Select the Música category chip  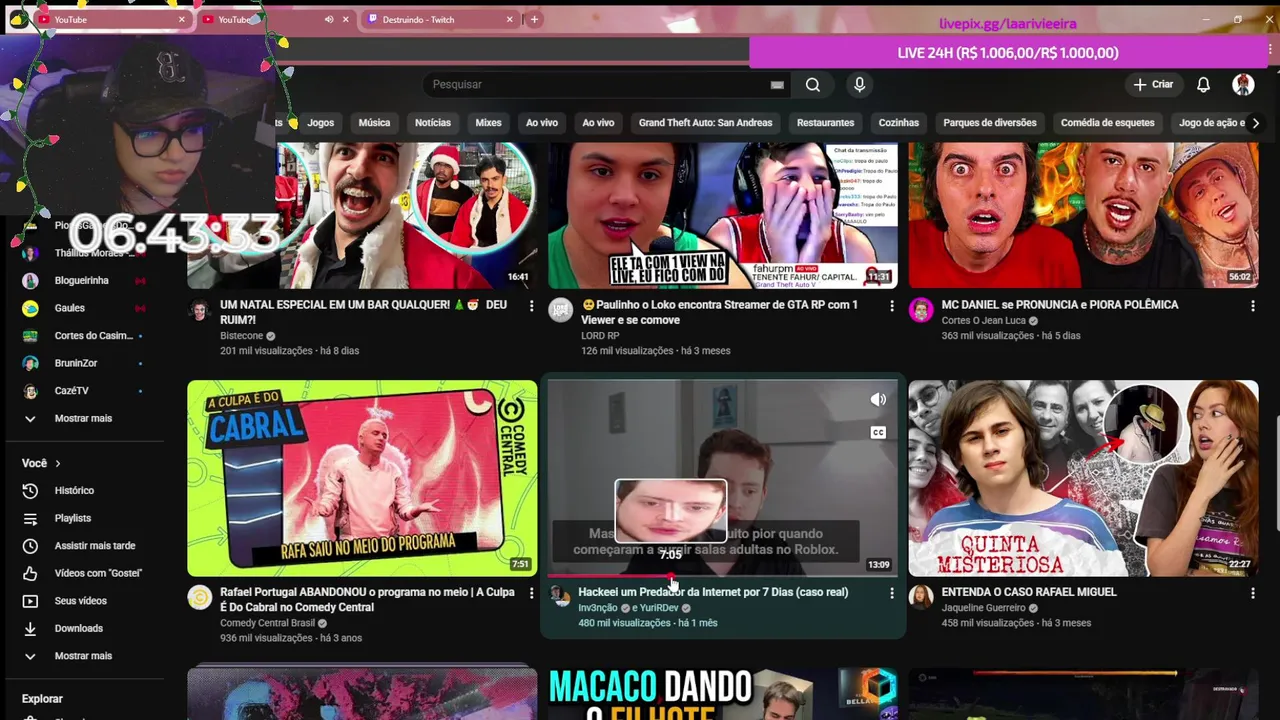(x=374, y=123)
